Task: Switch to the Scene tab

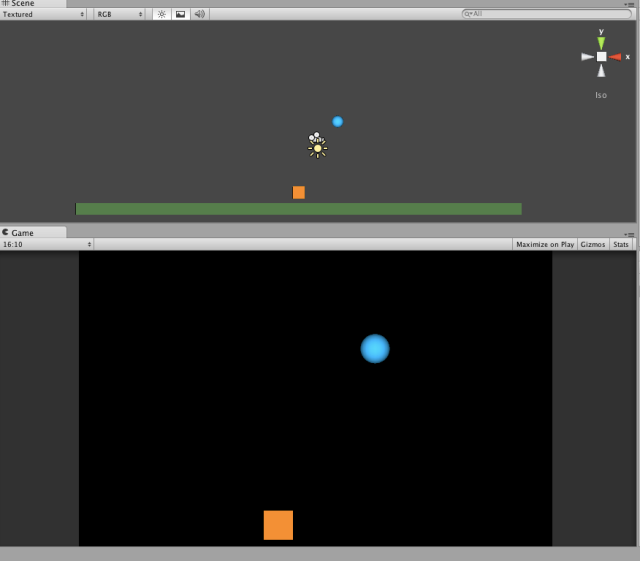Action: point(33,3)
